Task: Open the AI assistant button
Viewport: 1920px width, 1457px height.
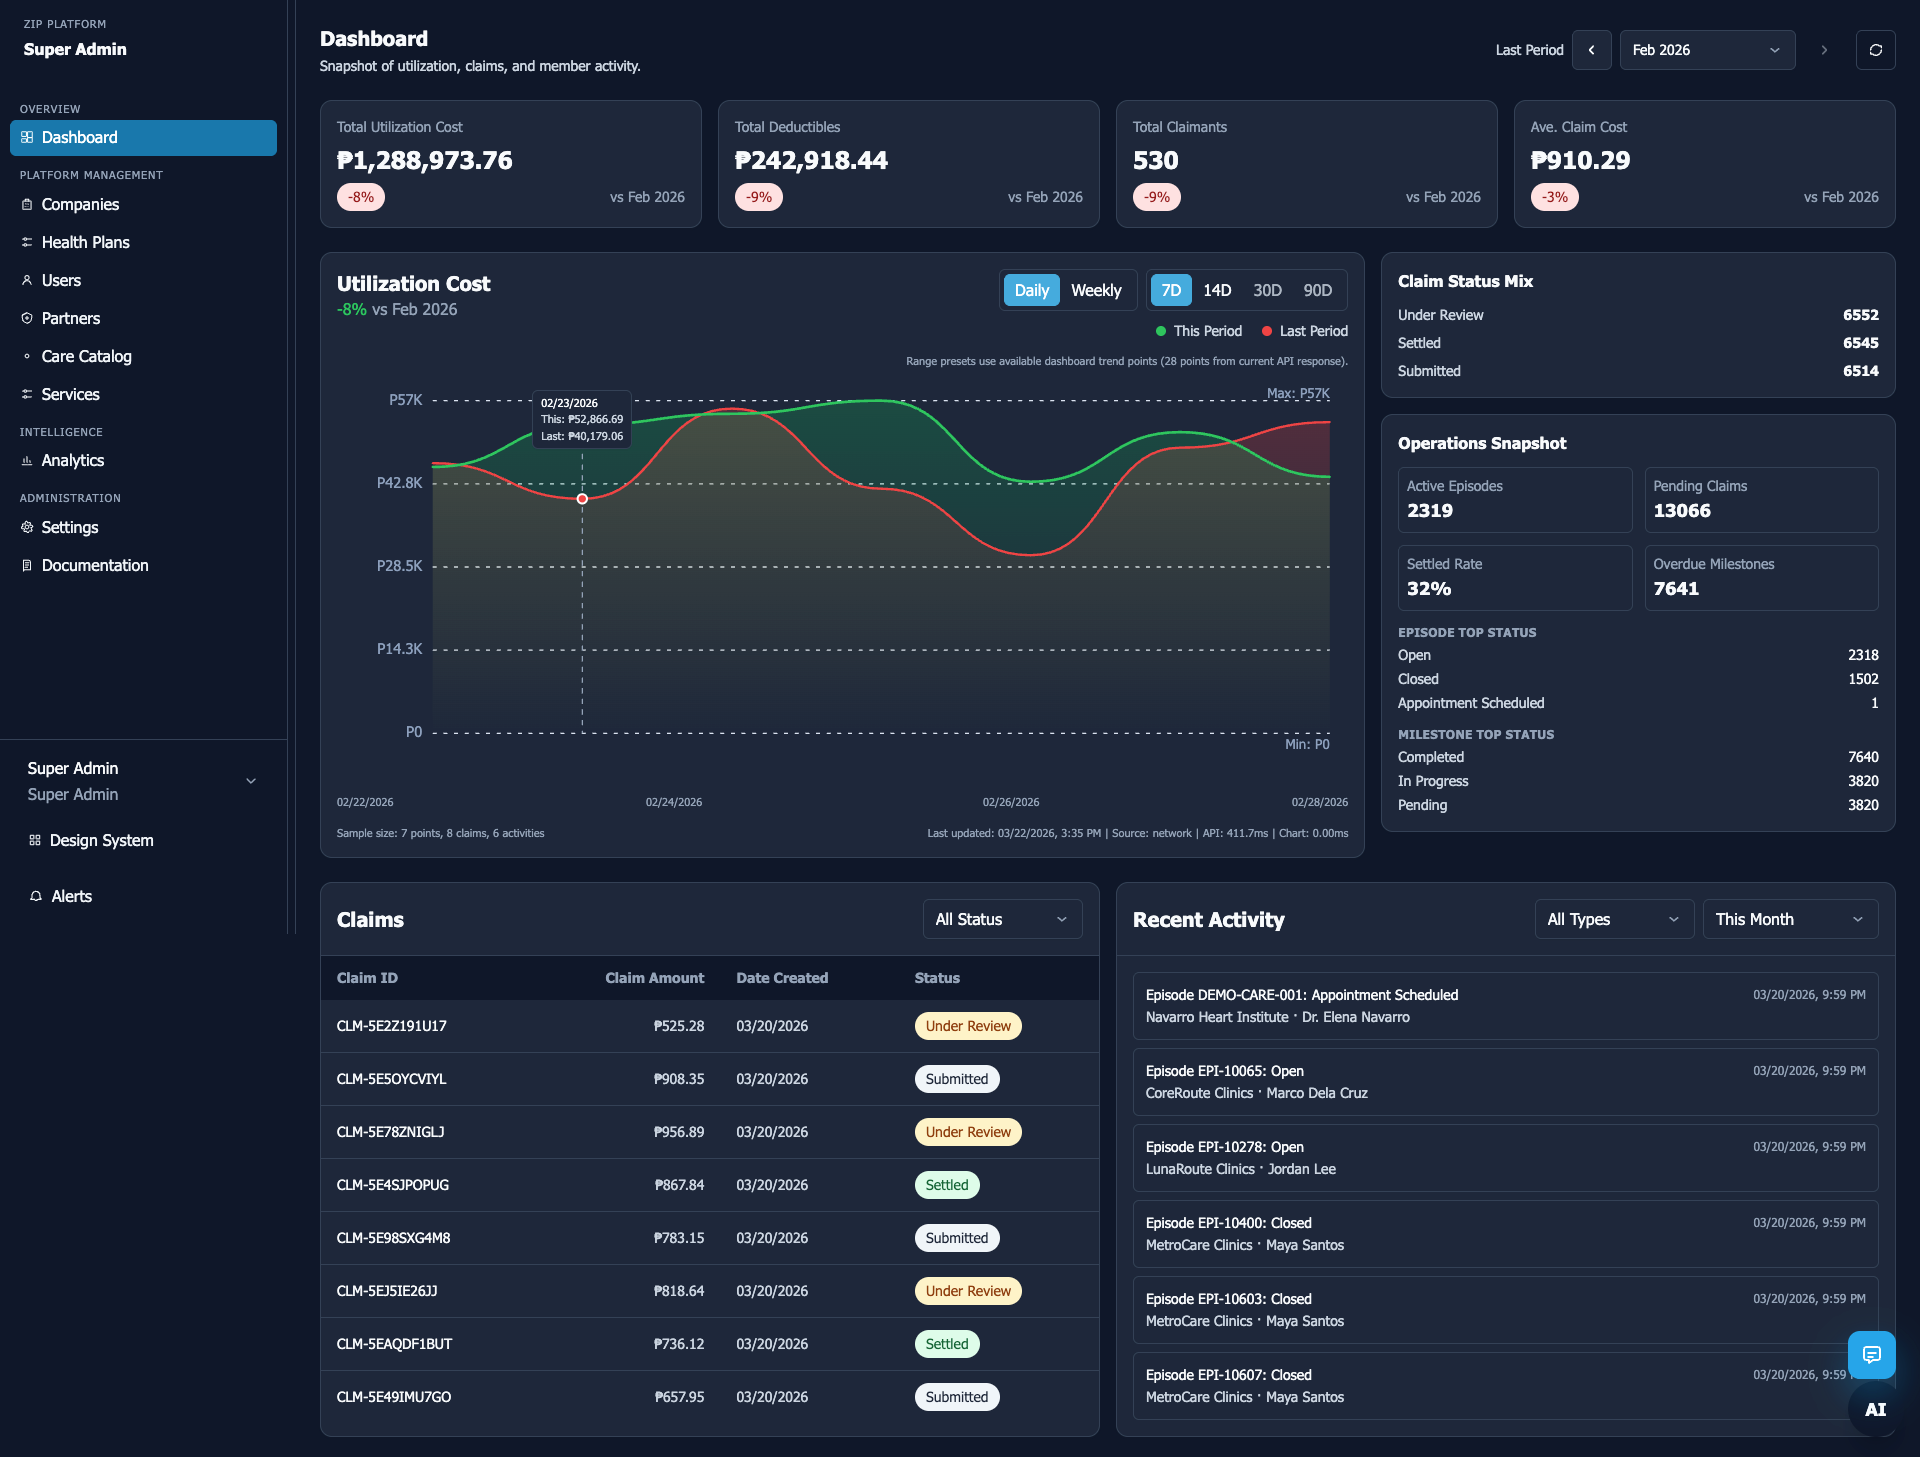Action: click(1875, 1409)
